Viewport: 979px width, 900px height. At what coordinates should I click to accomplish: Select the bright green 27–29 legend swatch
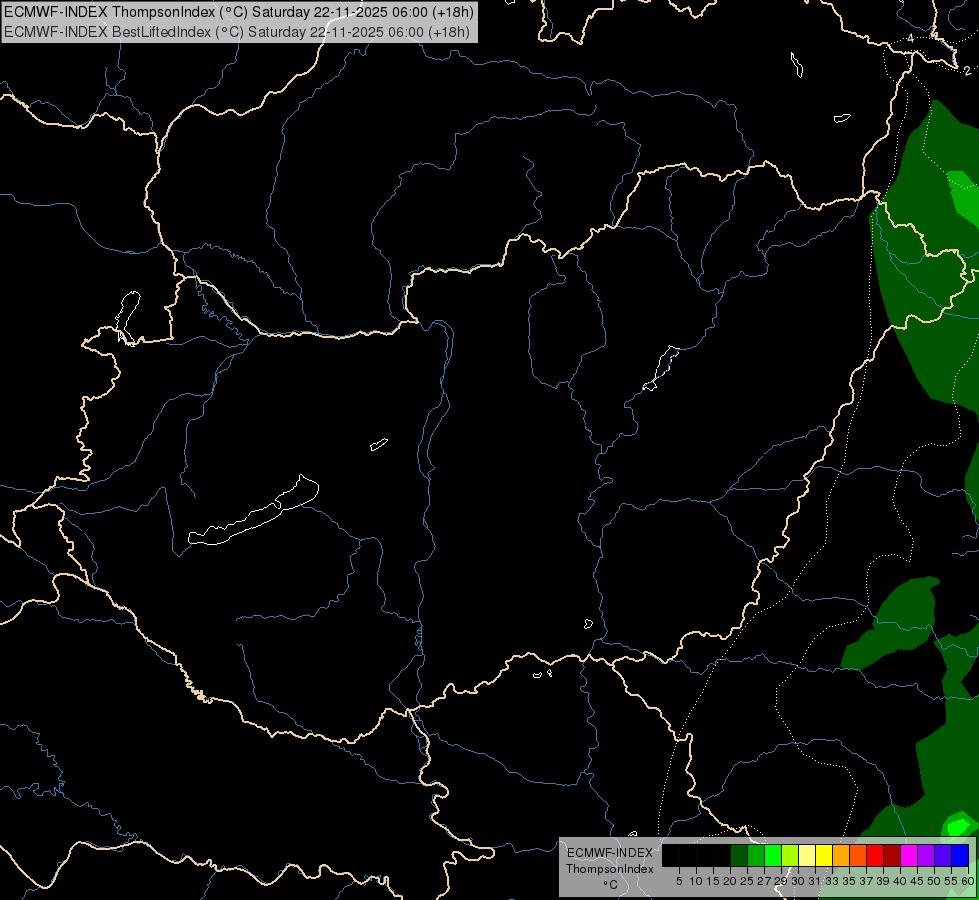pyautogui.click(x=773, y=855)
